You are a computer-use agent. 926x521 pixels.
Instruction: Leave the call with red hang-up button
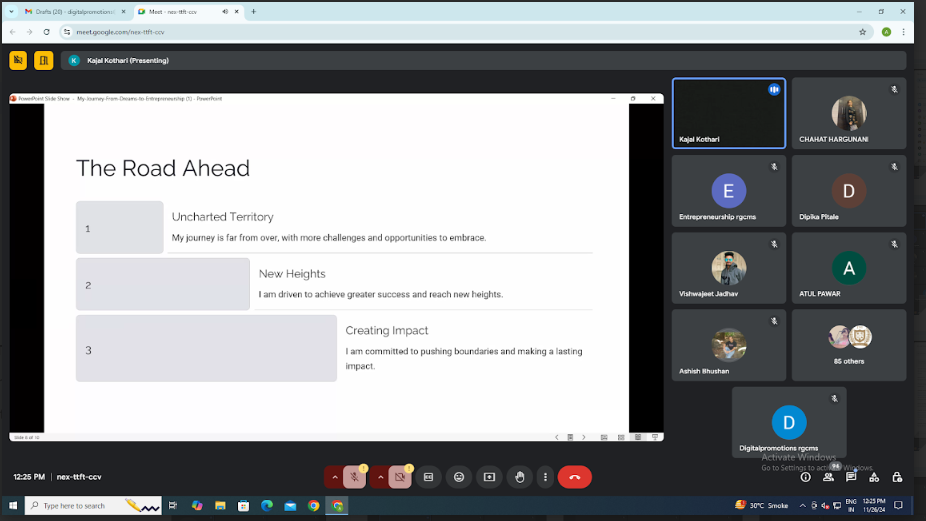point(574,477)
